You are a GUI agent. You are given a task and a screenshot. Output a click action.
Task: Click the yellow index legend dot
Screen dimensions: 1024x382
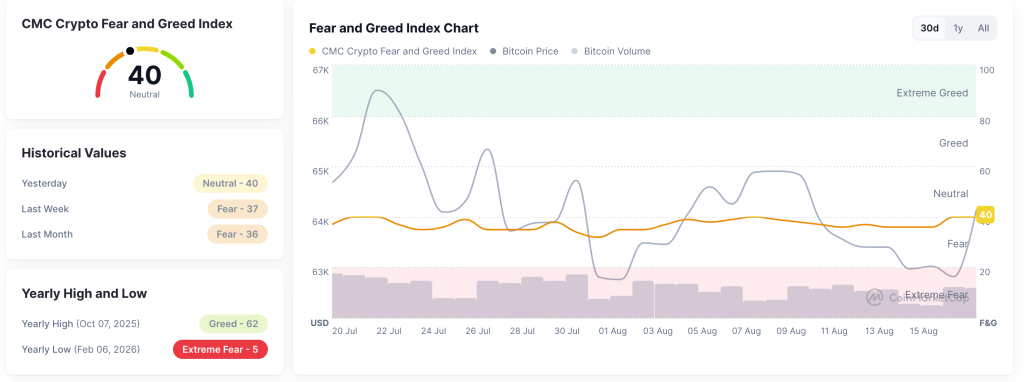coord(313,51)
